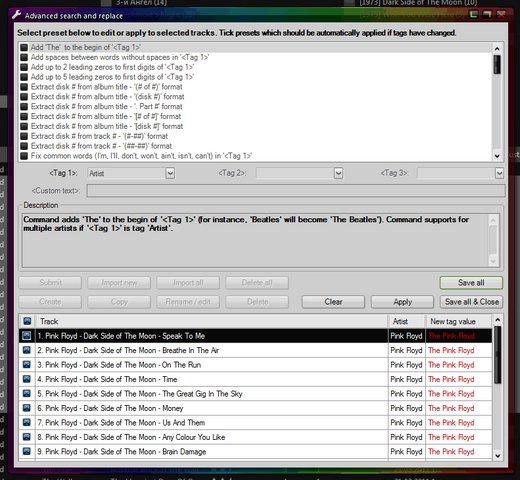Click the wrench icon in title bar

click(16, 15)
